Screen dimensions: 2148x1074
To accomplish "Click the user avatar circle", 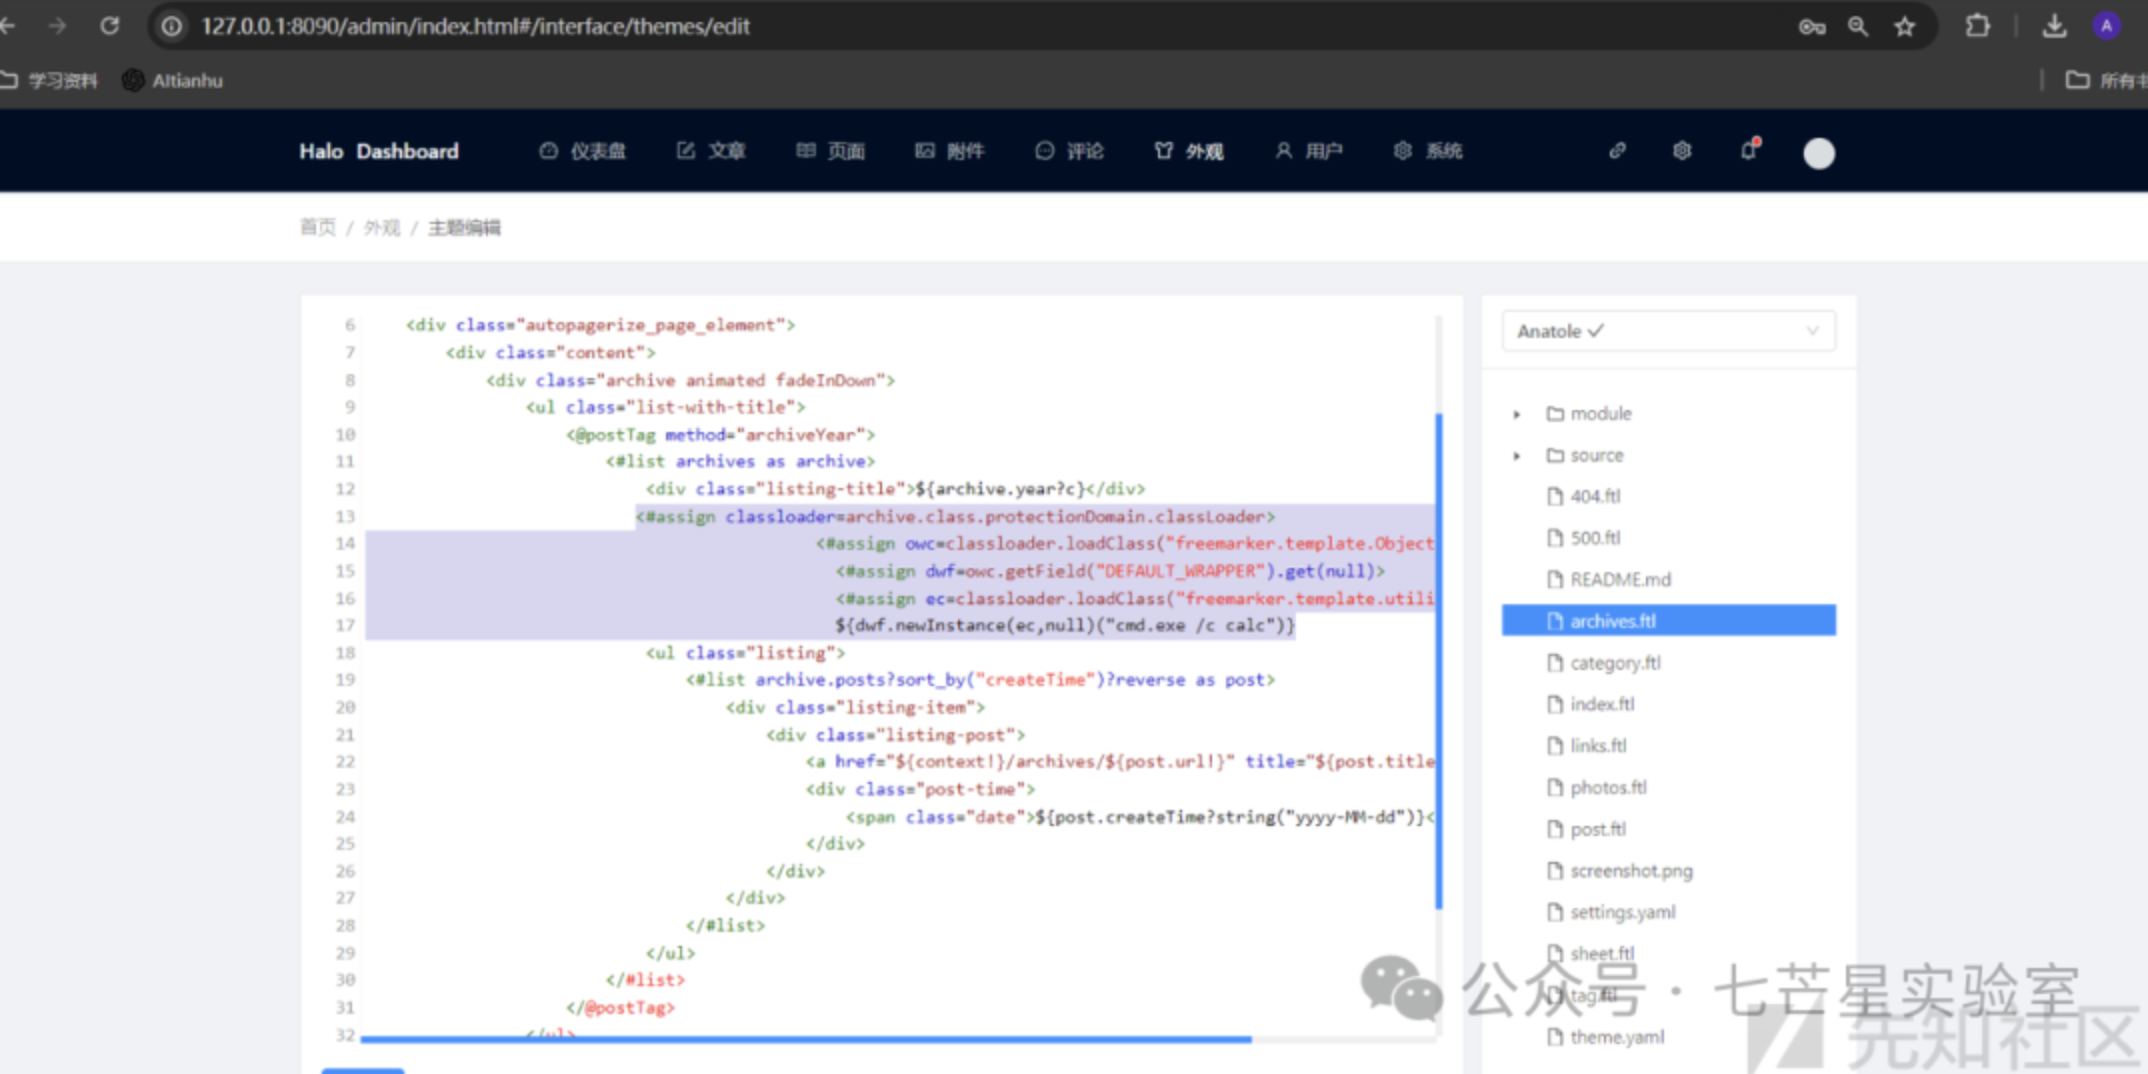I will pyautogui.click(x=1818, y=153).
